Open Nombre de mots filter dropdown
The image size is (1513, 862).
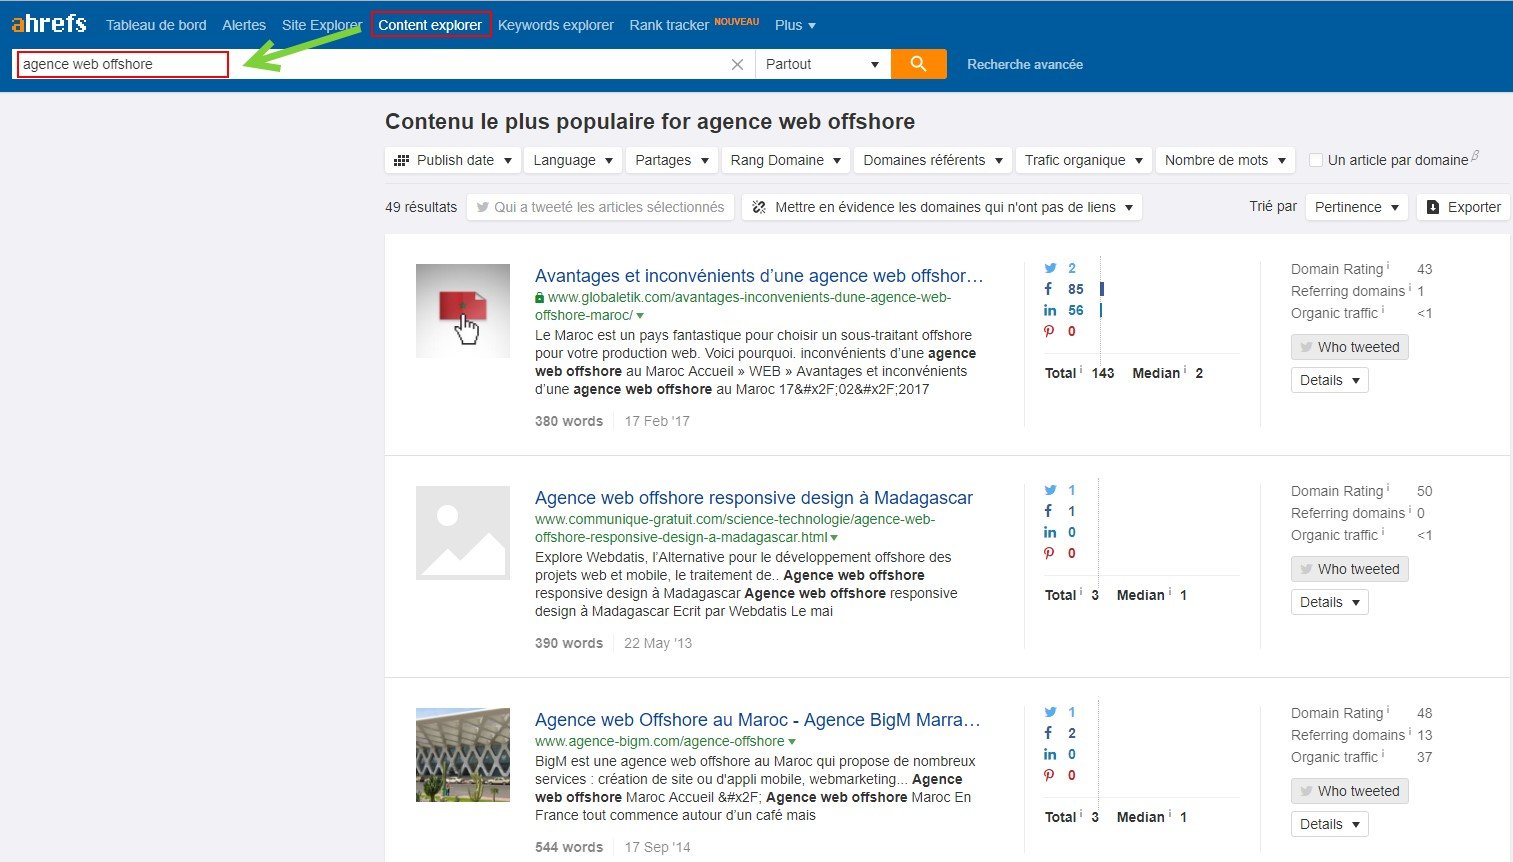click(1225, 160)
